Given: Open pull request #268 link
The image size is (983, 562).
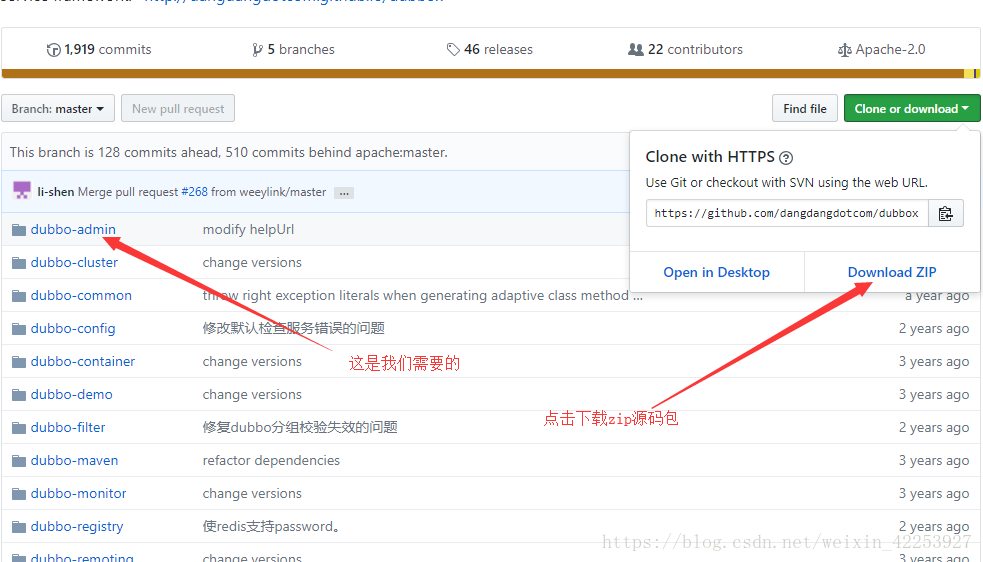Looking at the screenshot, I should coord(194,192).
